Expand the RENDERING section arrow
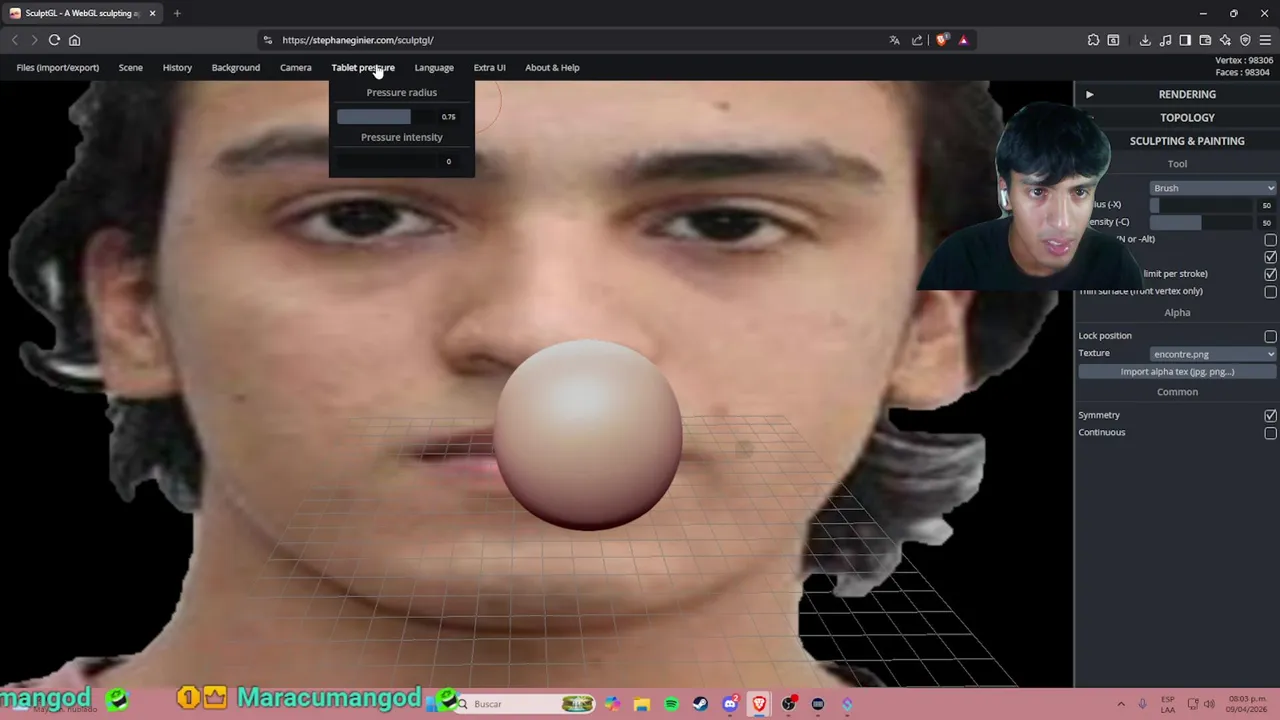The width and height of the screenshot is (1280, 720). pos(1090,94)
